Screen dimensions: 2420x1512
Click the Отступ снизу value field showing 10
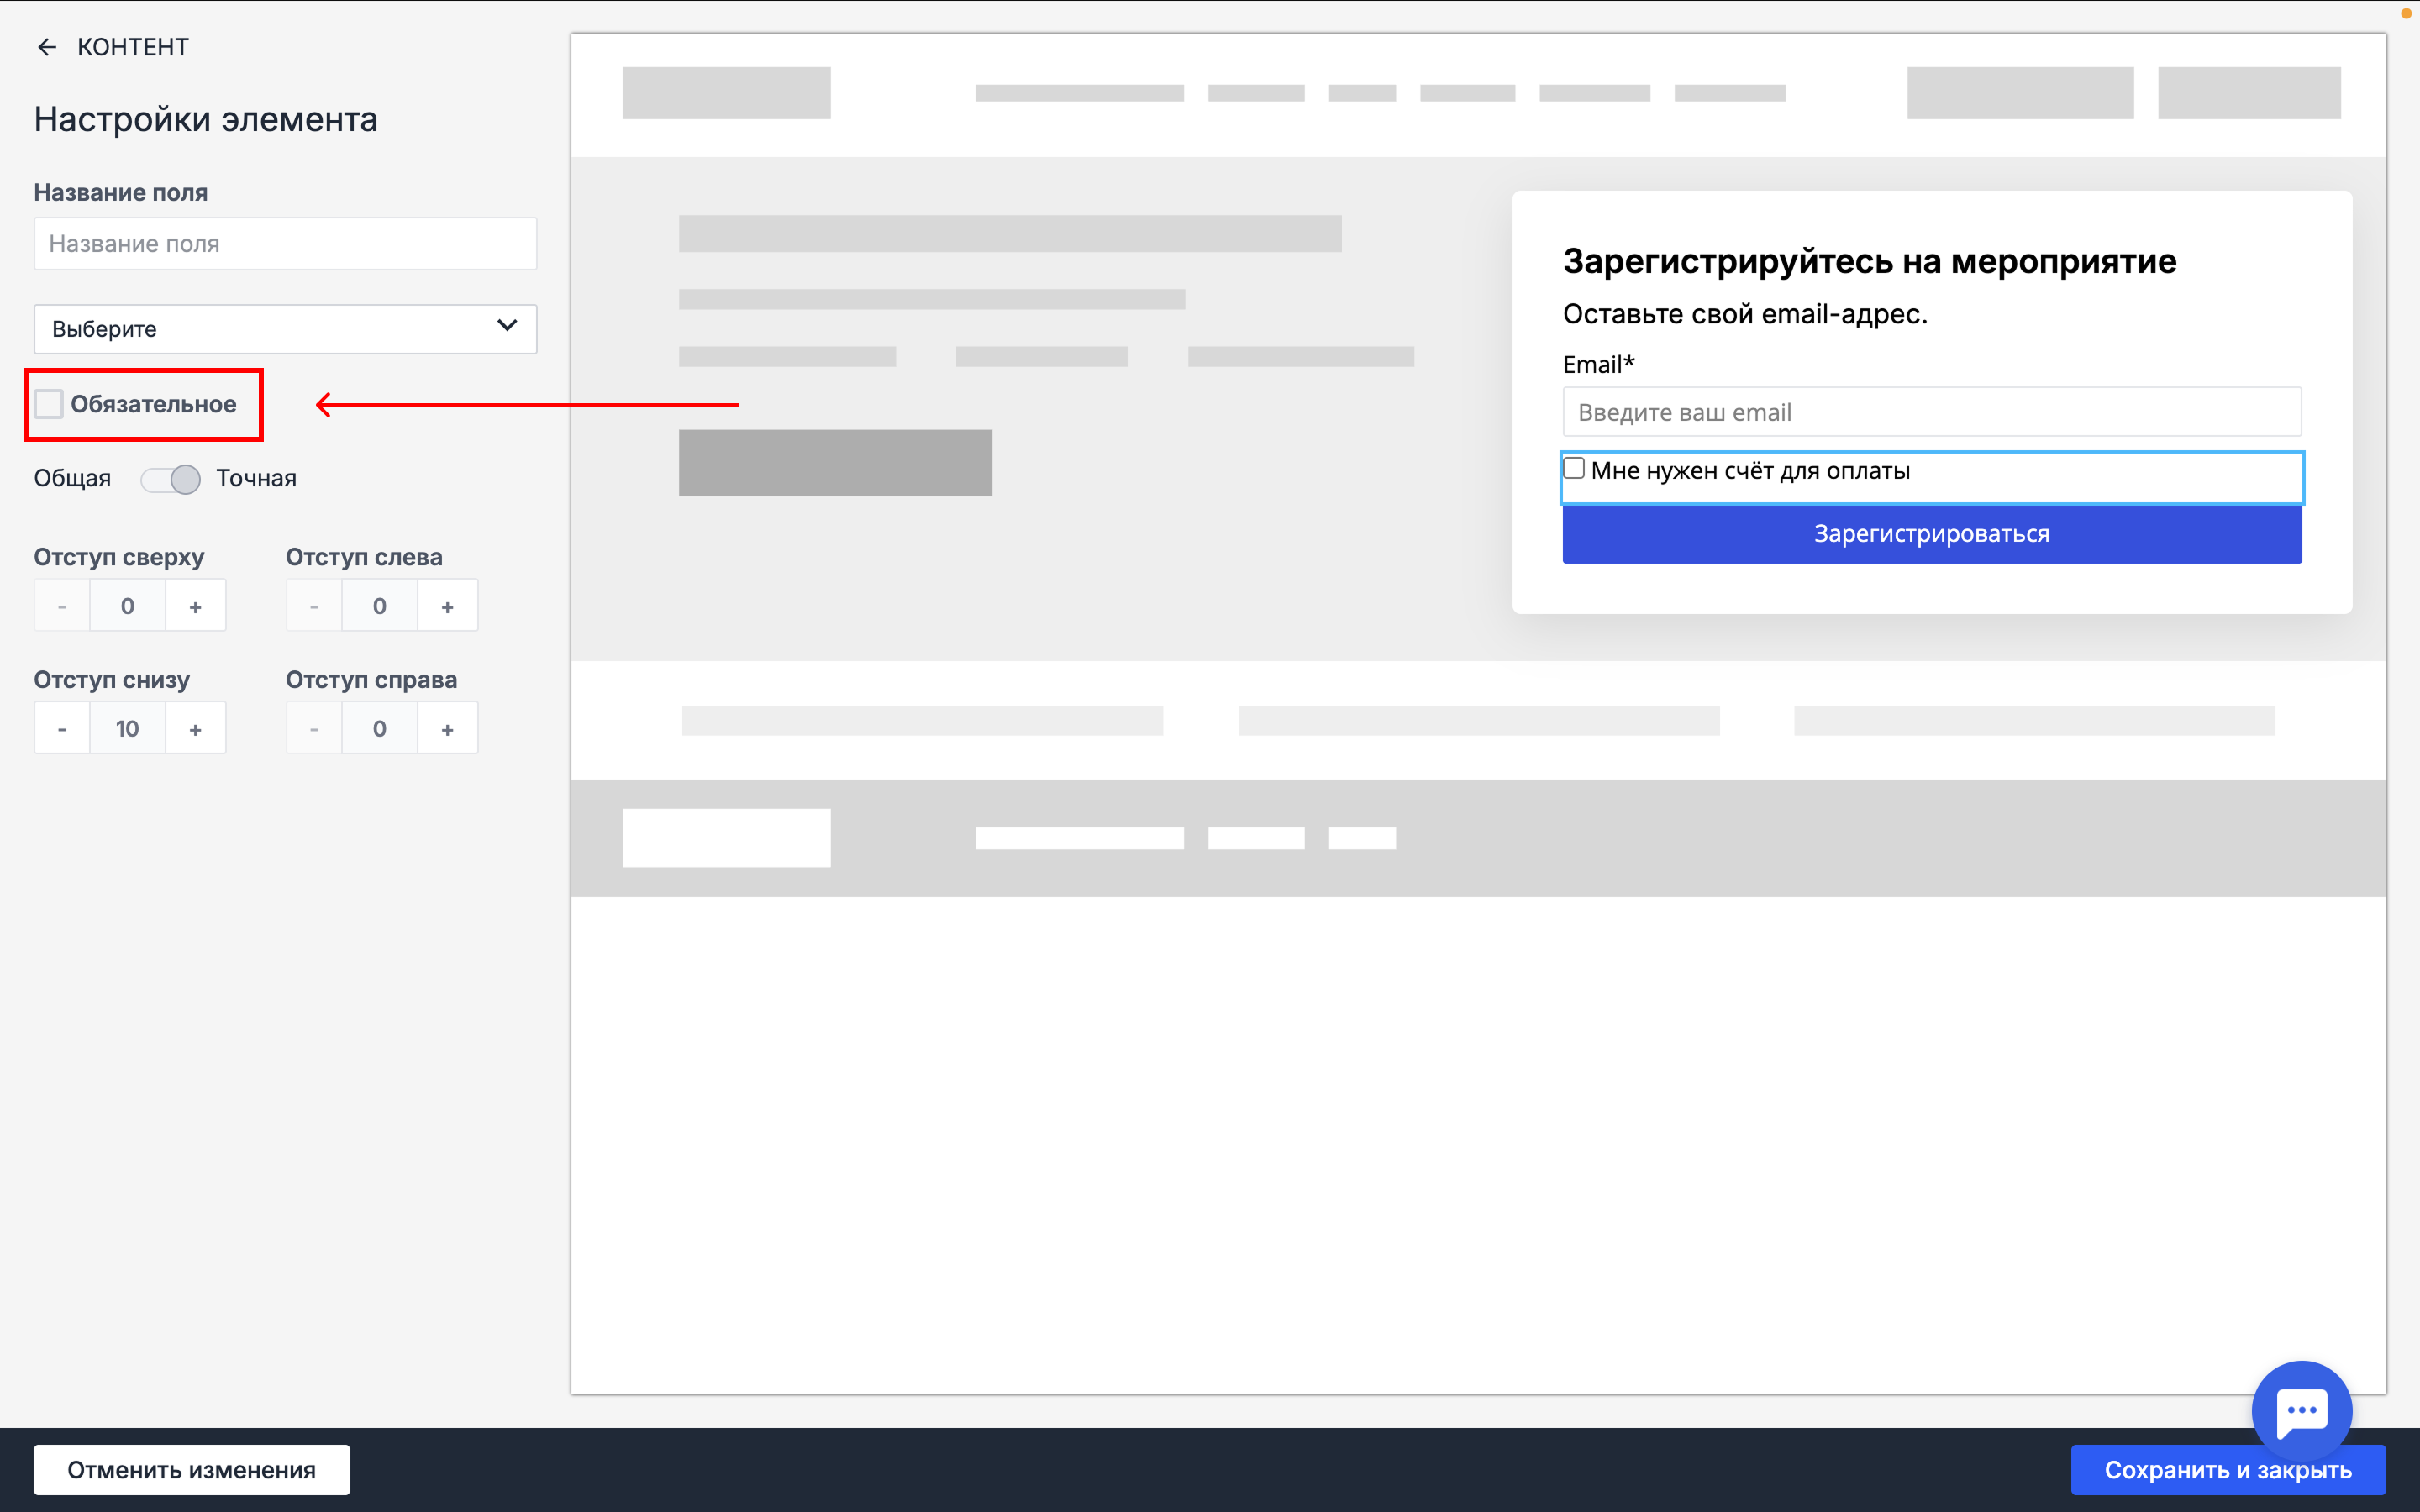(128, 729)
